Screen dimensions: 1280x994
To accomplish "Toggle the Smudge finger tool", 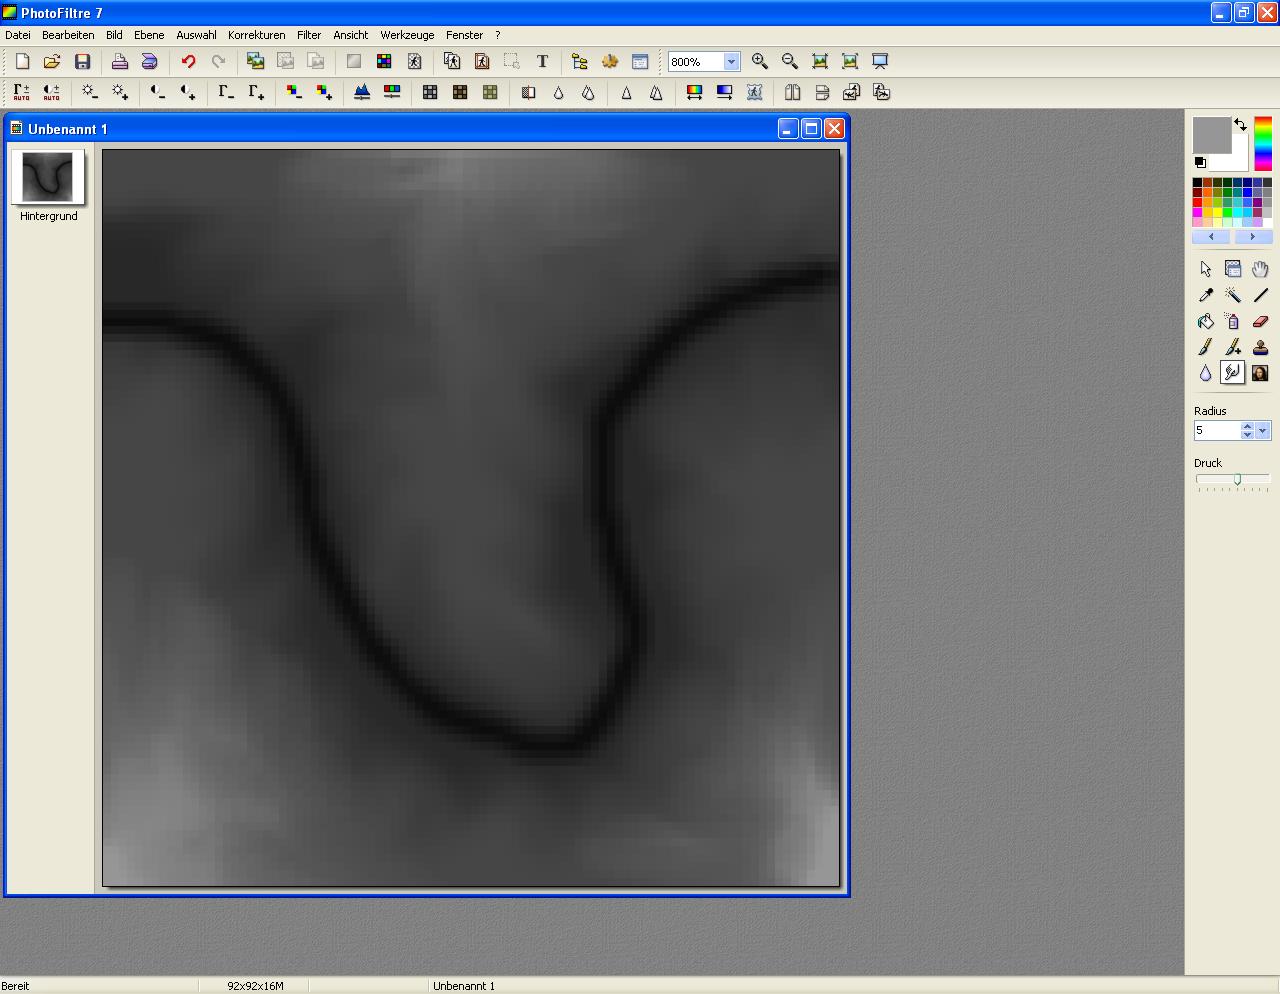I will pyautogui.click(x=1233, y=373).
